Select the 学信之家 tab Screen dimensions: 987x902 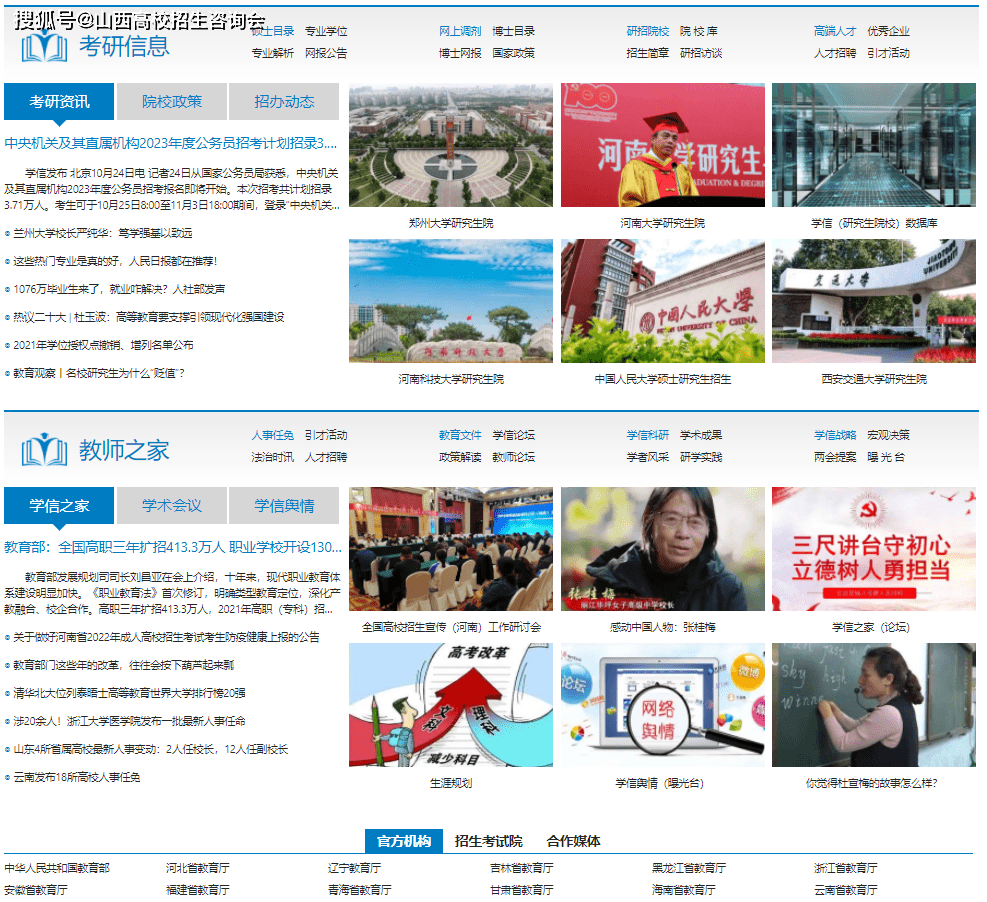point(59,505)
